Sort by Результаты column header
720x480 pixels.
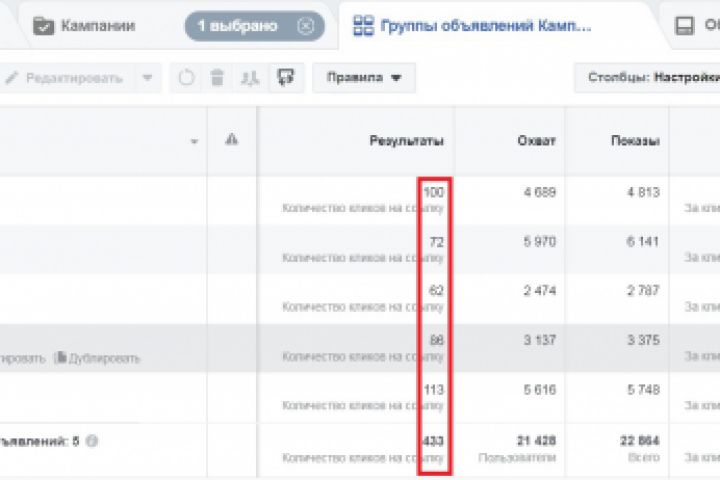(406, 141)
